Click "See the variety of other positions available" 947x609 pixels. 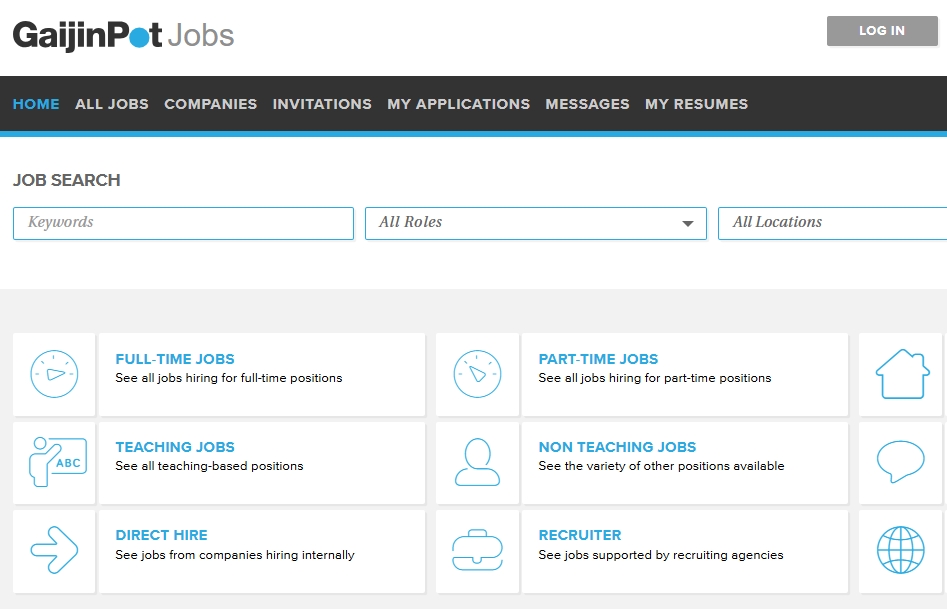661,466
